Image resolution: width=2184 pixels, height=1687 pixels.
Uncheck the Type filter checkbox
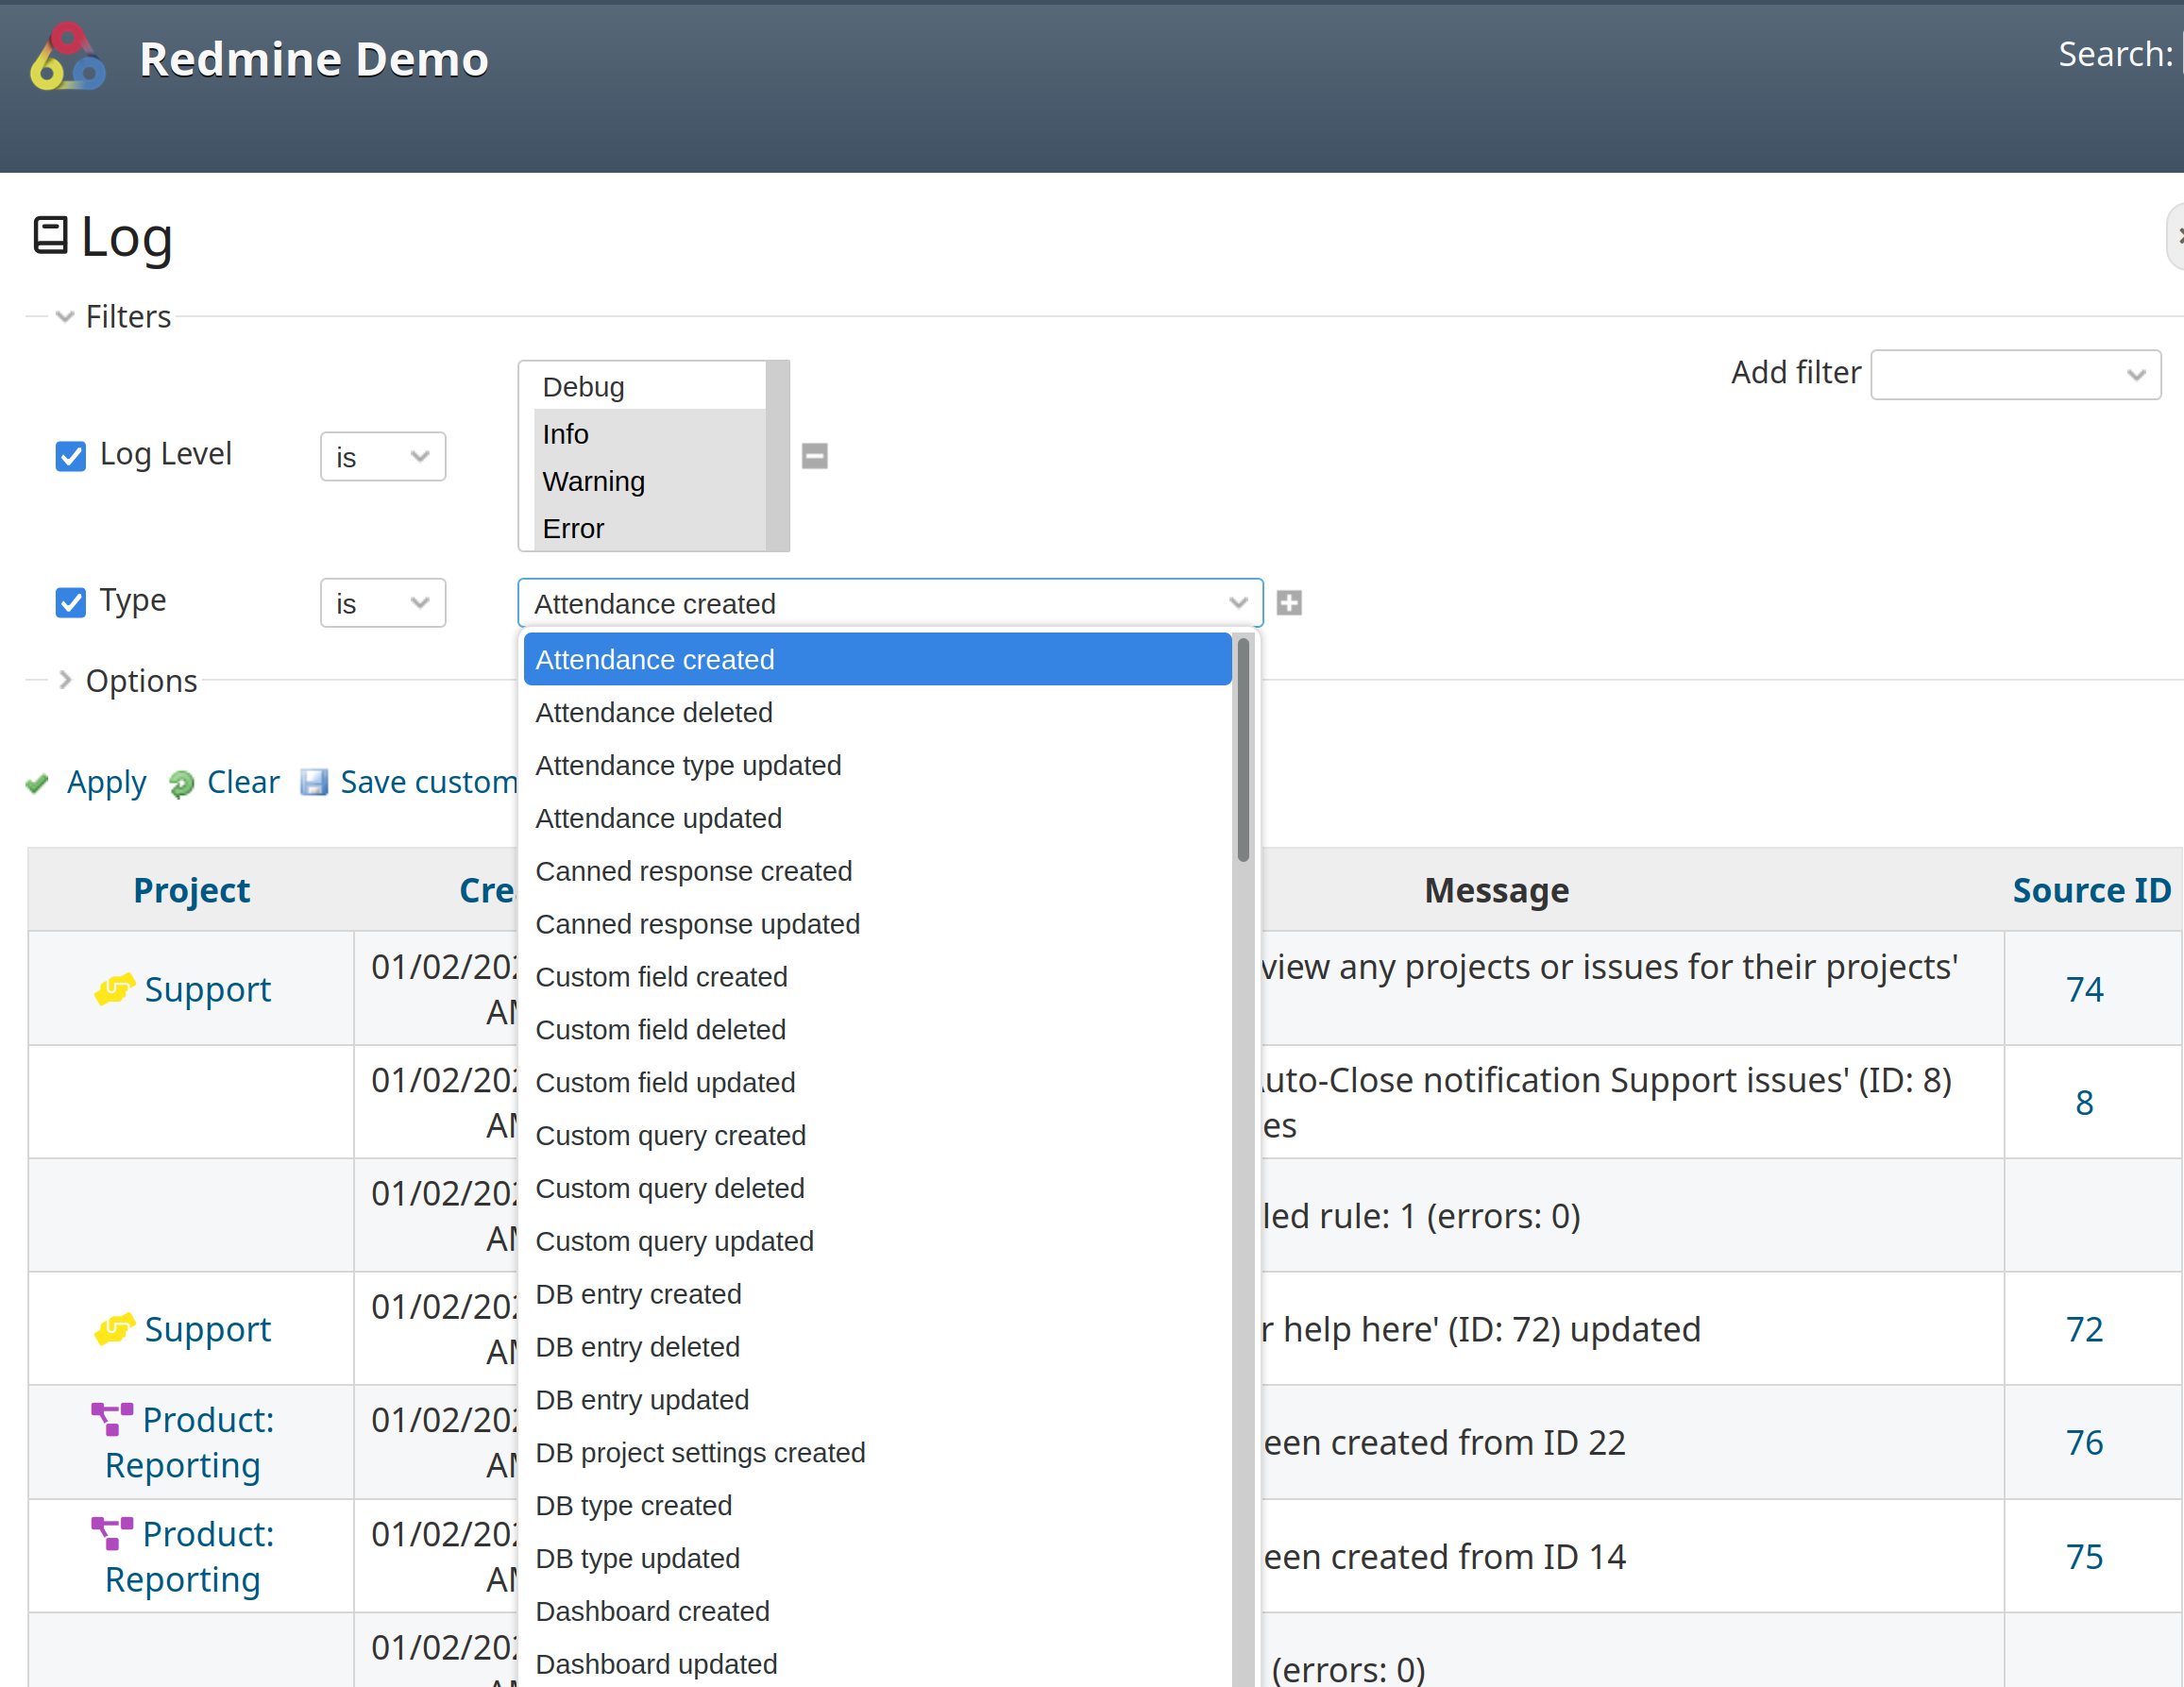pyautogui.click(x=70, y=602)
